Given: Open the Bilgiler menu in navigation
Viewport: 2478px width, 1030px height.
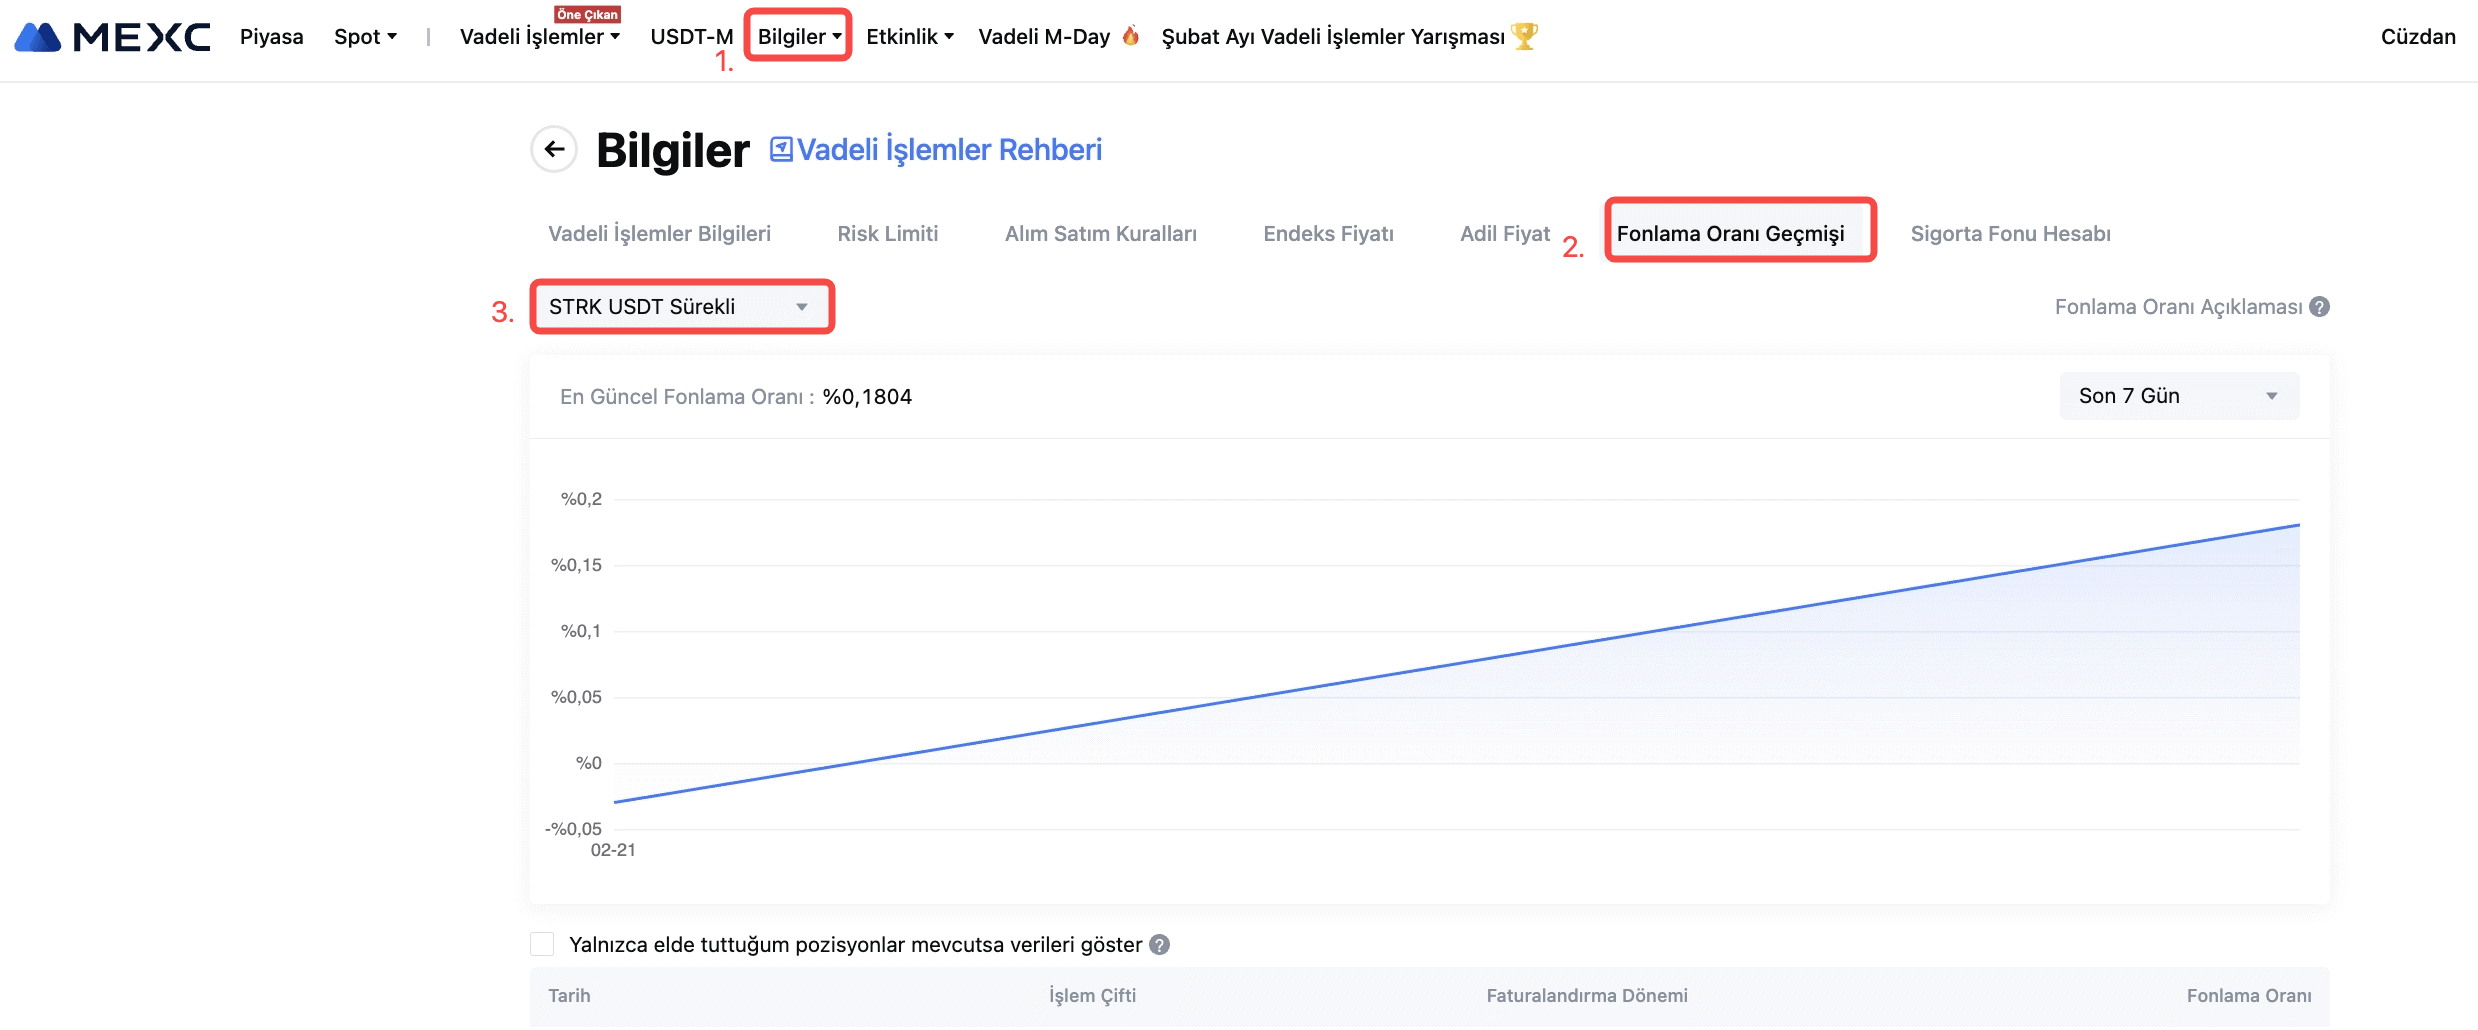Looking at the screenshot, I should pos(798,37).
